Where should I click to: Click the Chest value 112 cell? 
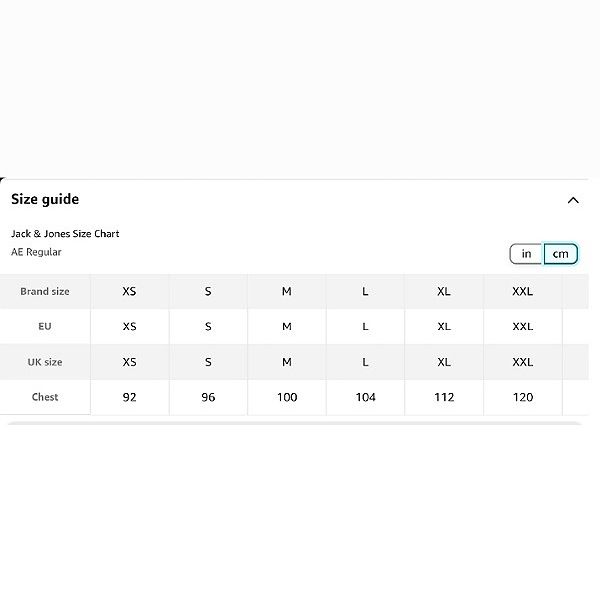(444, 397)
